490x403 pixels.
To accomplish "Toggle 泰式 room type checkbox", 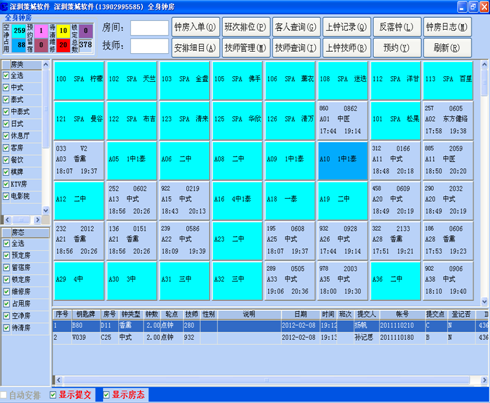I will point(6,100).
